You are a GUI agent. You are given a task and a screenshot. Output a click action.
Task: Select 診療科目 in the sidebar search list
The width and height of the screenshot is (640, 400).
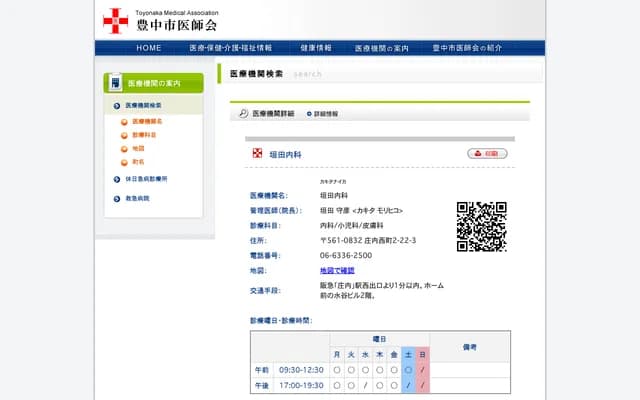point(144,134)
